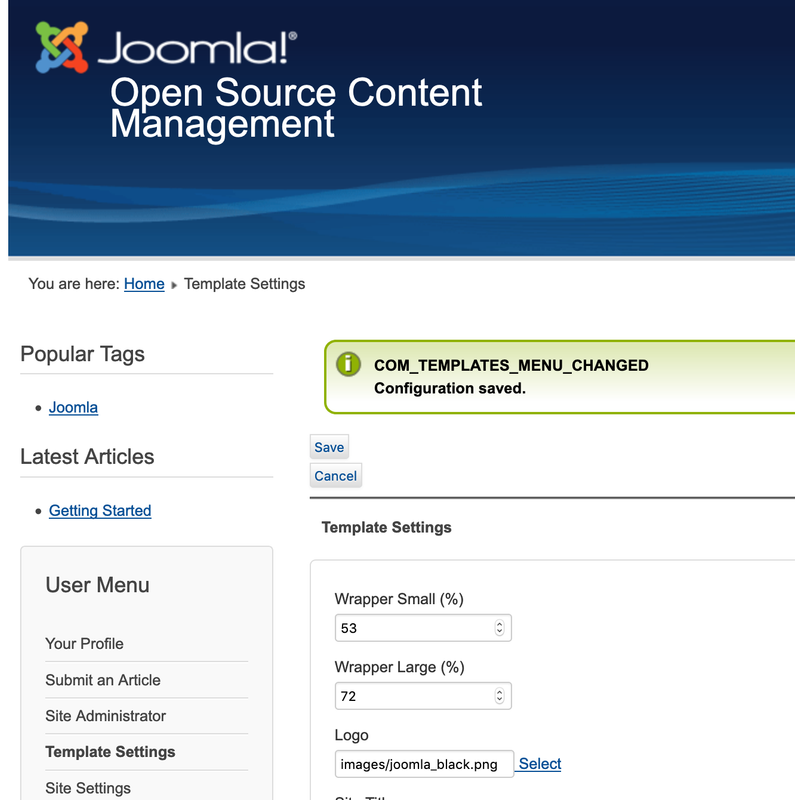Select Template Settings in the User Menu
Screen dimensions: 795x800
pyautogui.click(x=110, y=752)
